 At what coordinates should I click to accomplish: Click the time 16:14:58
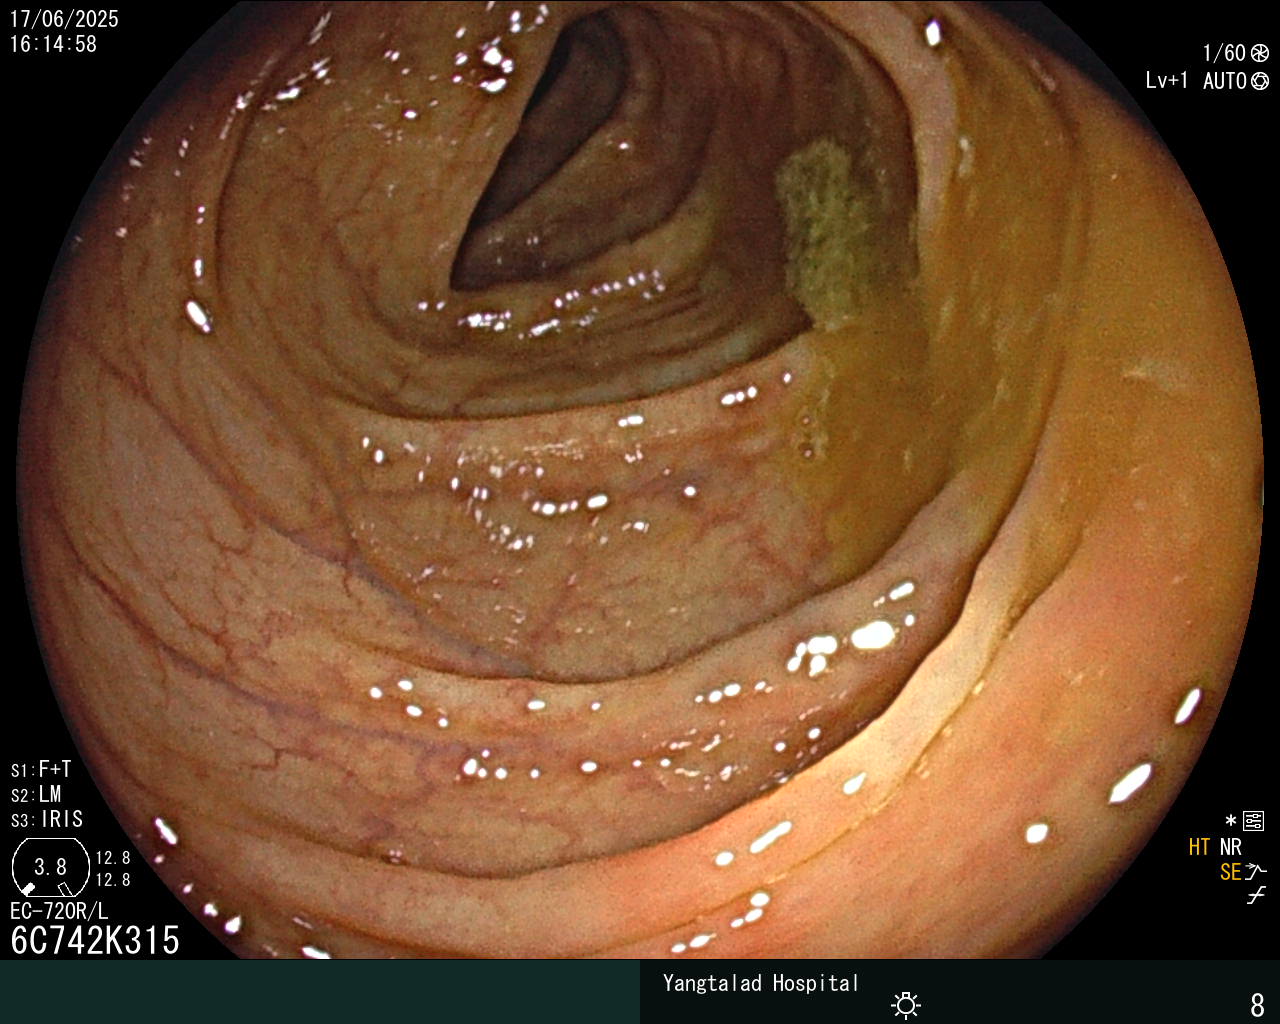pyautogui.click(x=53, y=44)
